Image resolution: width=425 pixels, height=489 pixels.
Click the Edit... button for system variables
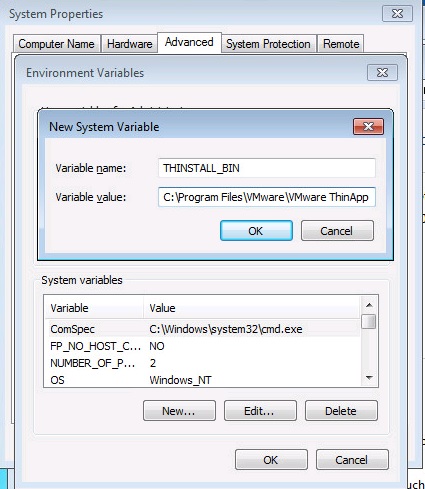(x=260, y=411)
